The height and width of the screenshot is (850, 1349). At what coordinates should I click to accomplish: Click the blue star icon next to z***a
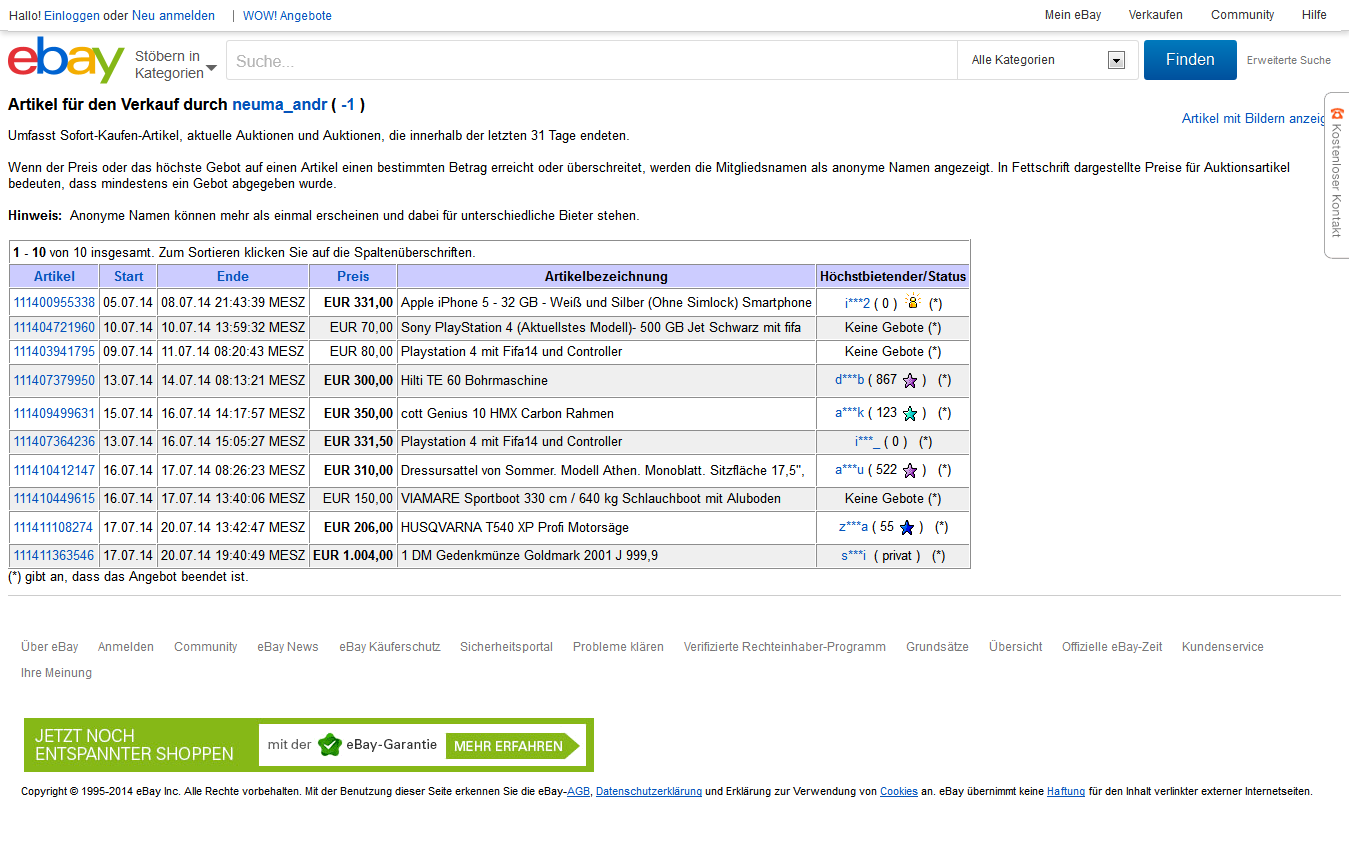pos(907,528)
